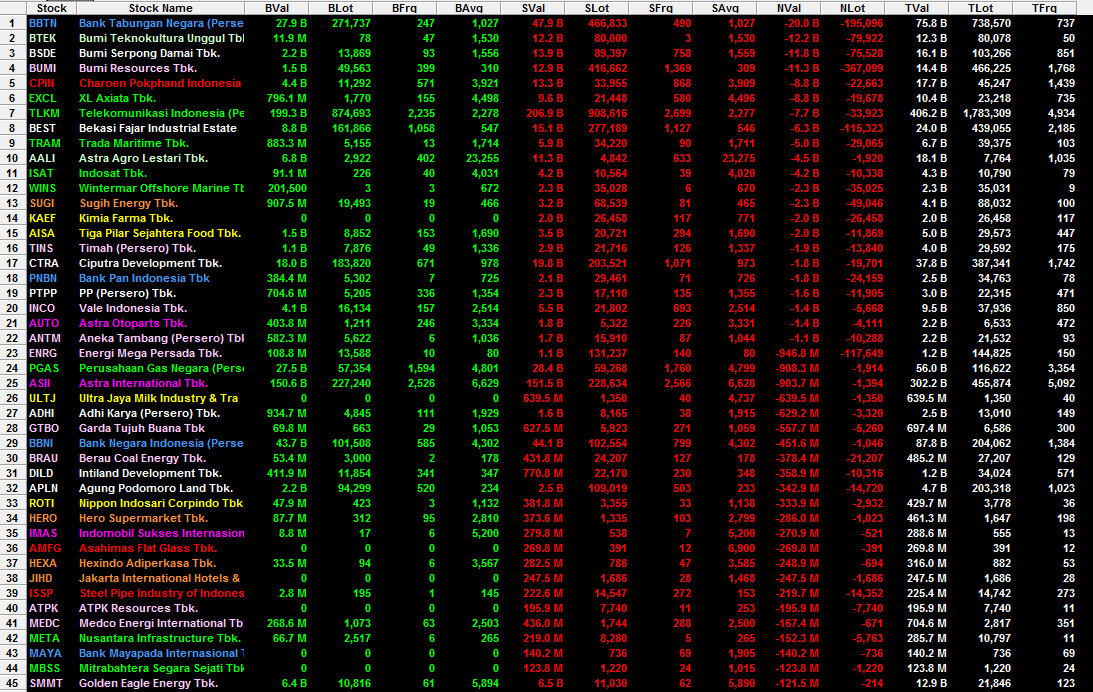The width and height of the screenshot is (1093, 692).
Task: Click Hero Supermarket Tbk. stock name
Action: click(144, 518)
